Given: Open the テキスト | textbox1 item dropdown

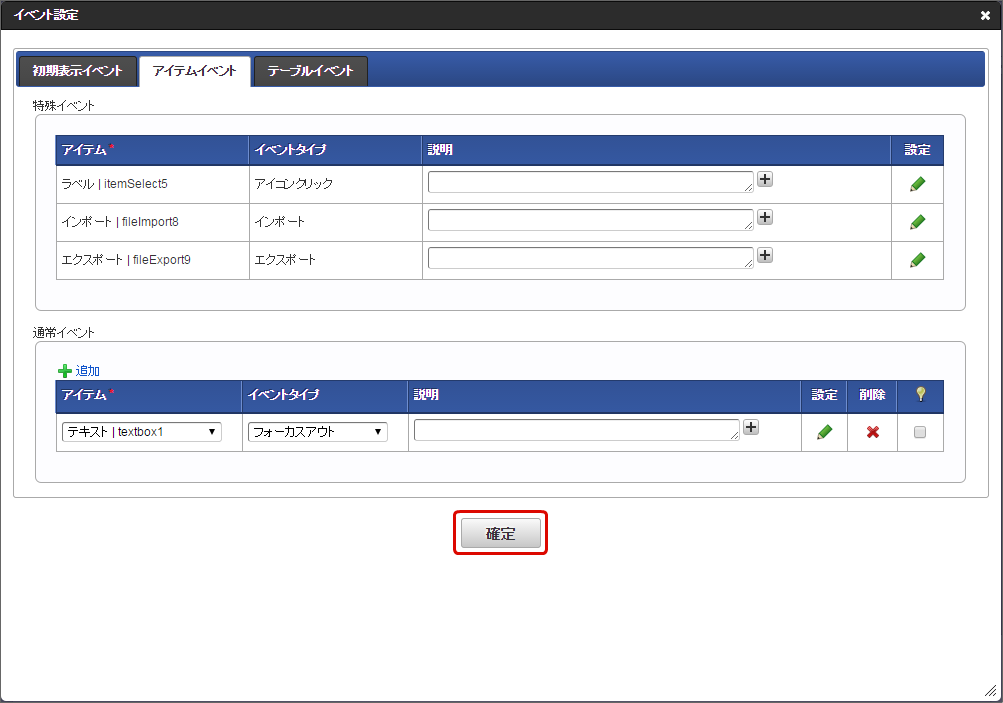Looking at the screenshot, I should point(142,432).
